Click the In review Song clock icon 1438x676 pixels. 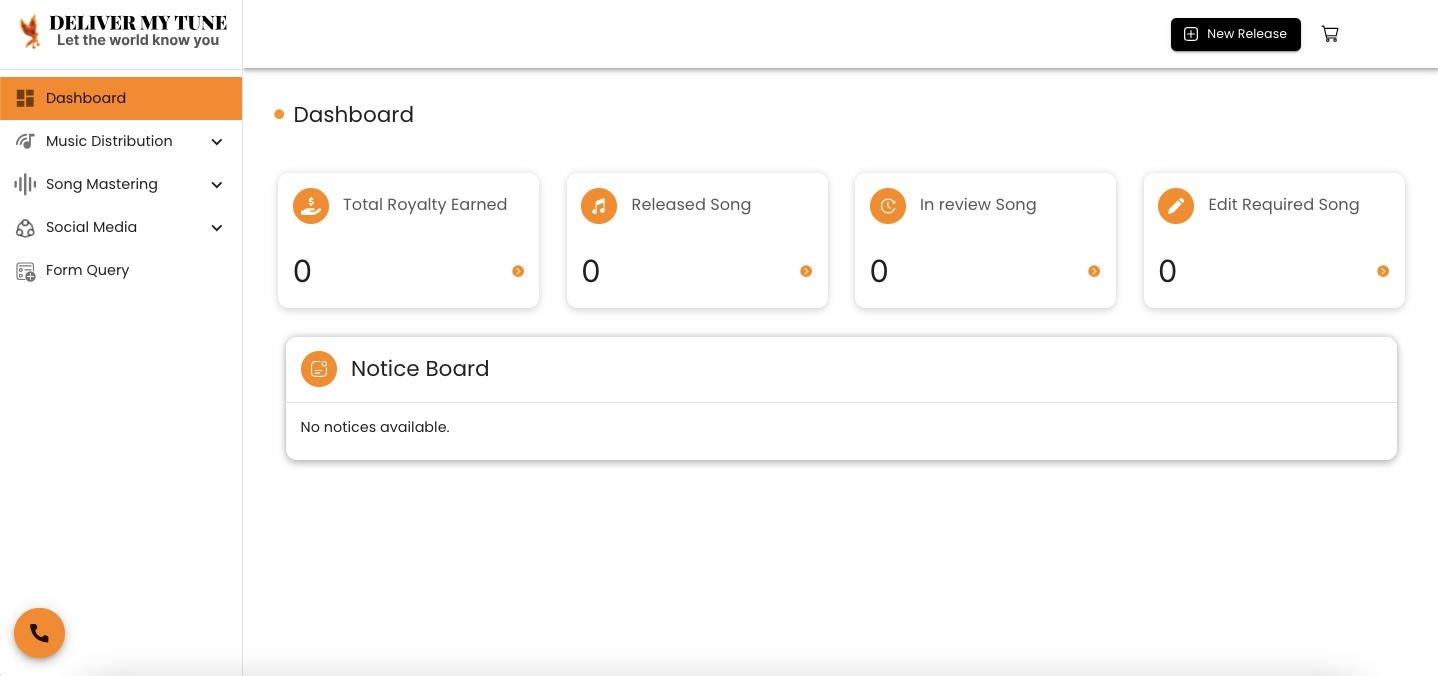888,206
